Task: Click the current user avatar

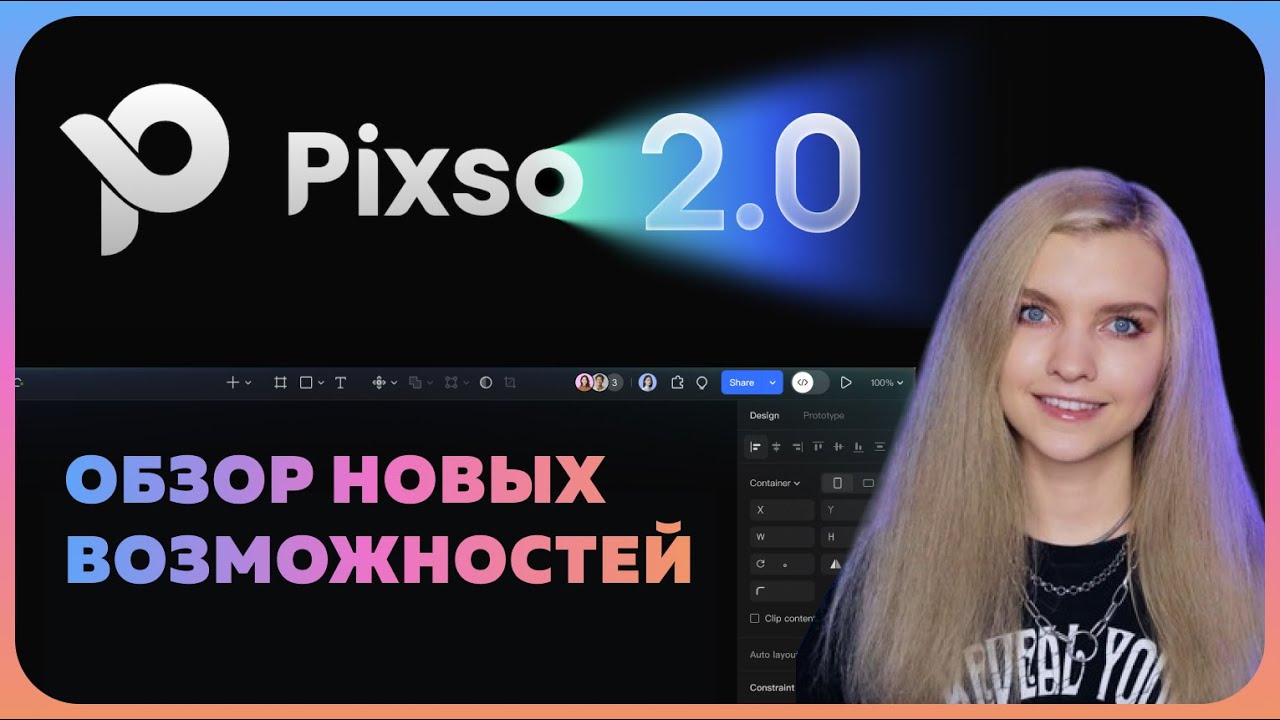Action: coord(648,382)
